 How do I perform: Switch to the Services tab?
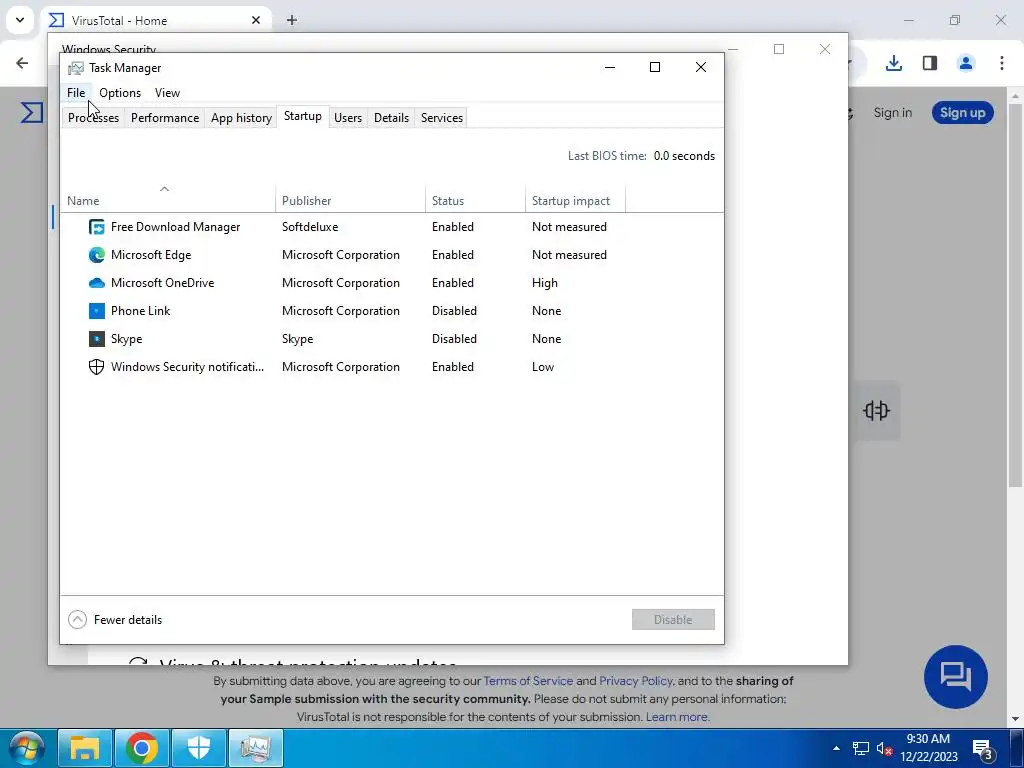pyautogui.click(x=441, y=118)
